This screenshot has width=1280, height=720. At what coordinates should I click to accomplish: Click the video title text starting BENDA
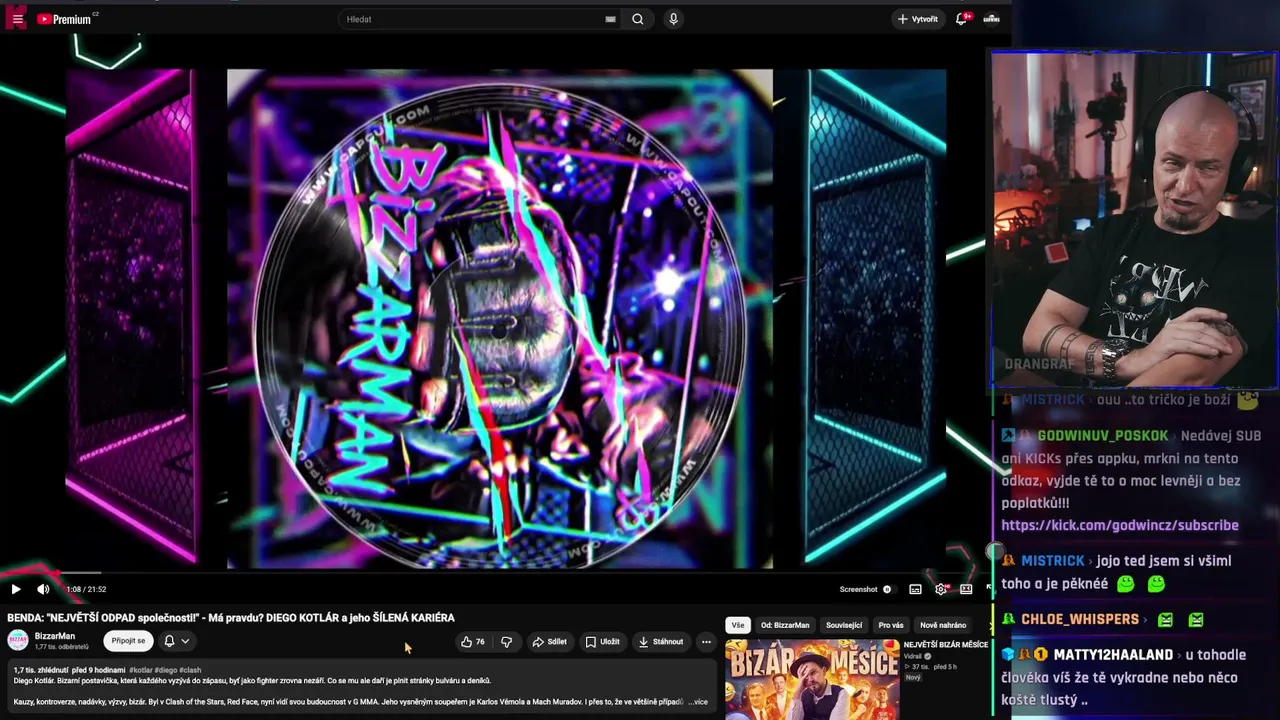pos(231,618)
